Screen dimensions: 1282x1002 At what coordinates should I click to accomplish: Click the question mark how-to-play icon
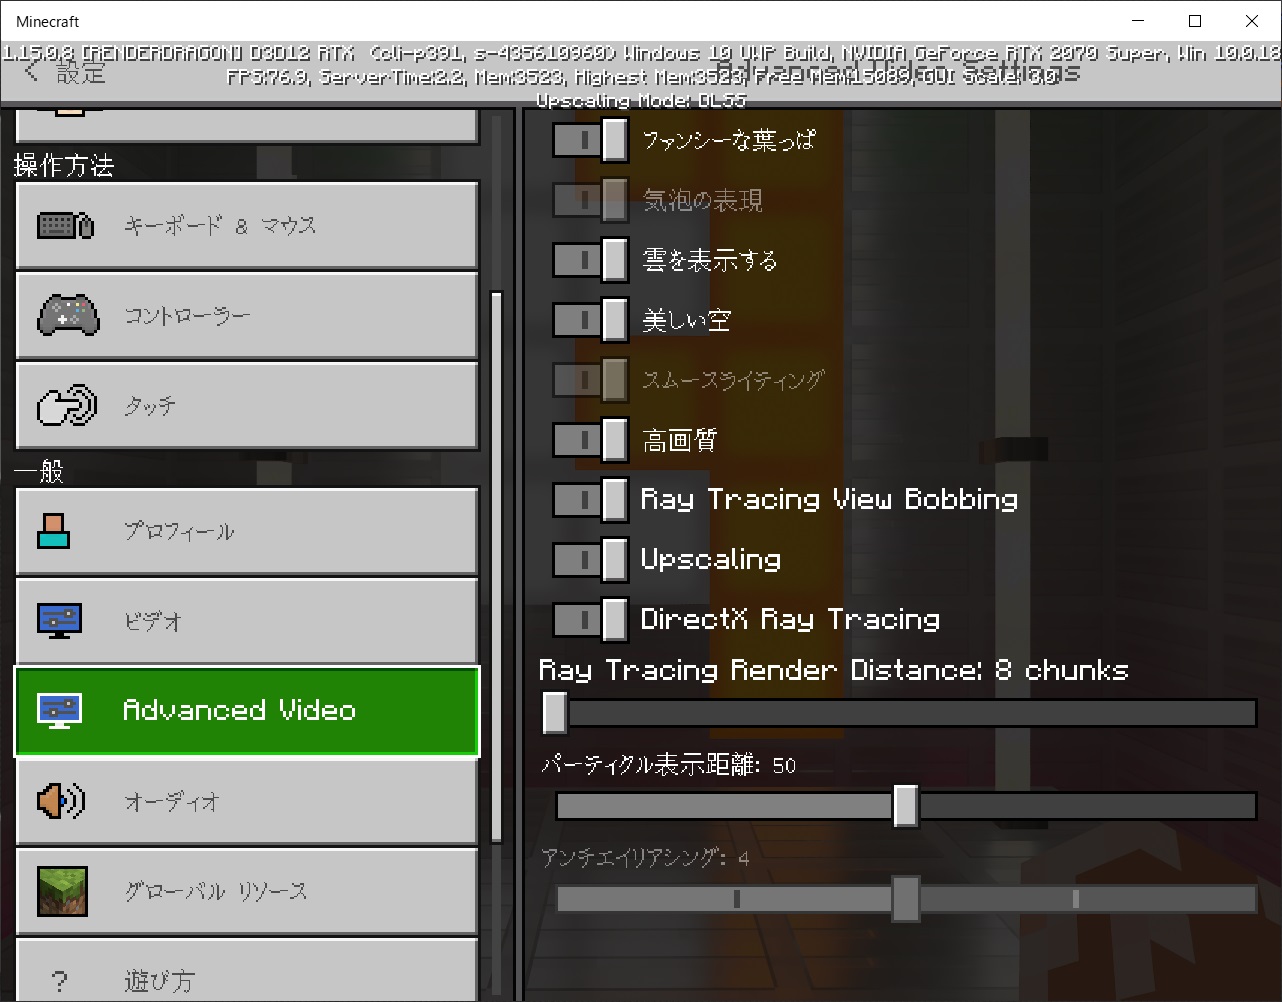click(60, 981)
